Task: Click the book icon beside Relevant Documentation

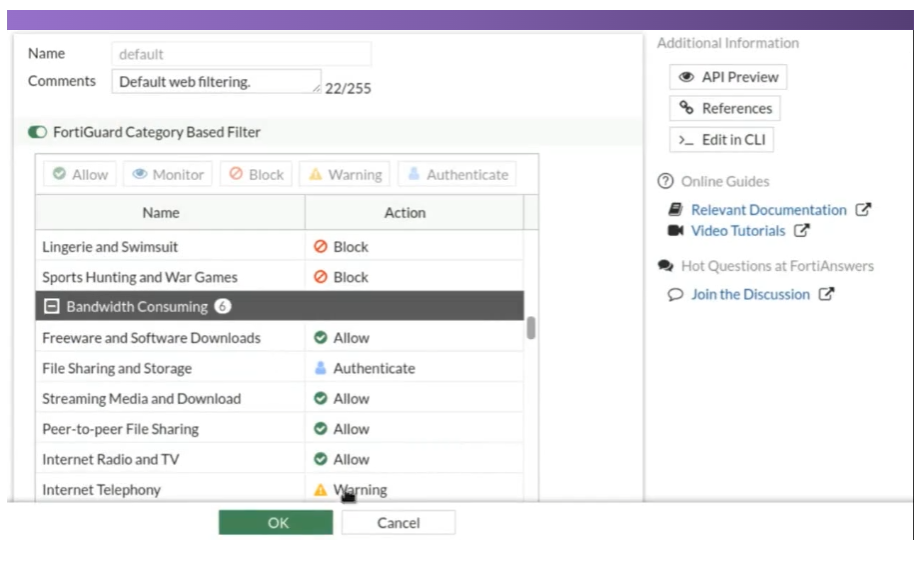Action: pyautogui.click(x=675, y=209)
